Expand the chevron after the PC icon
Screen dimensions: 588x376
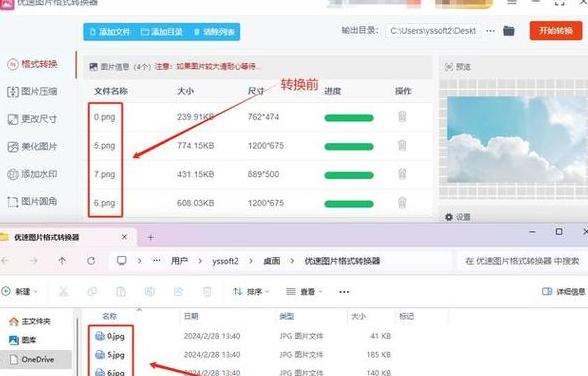140,261
